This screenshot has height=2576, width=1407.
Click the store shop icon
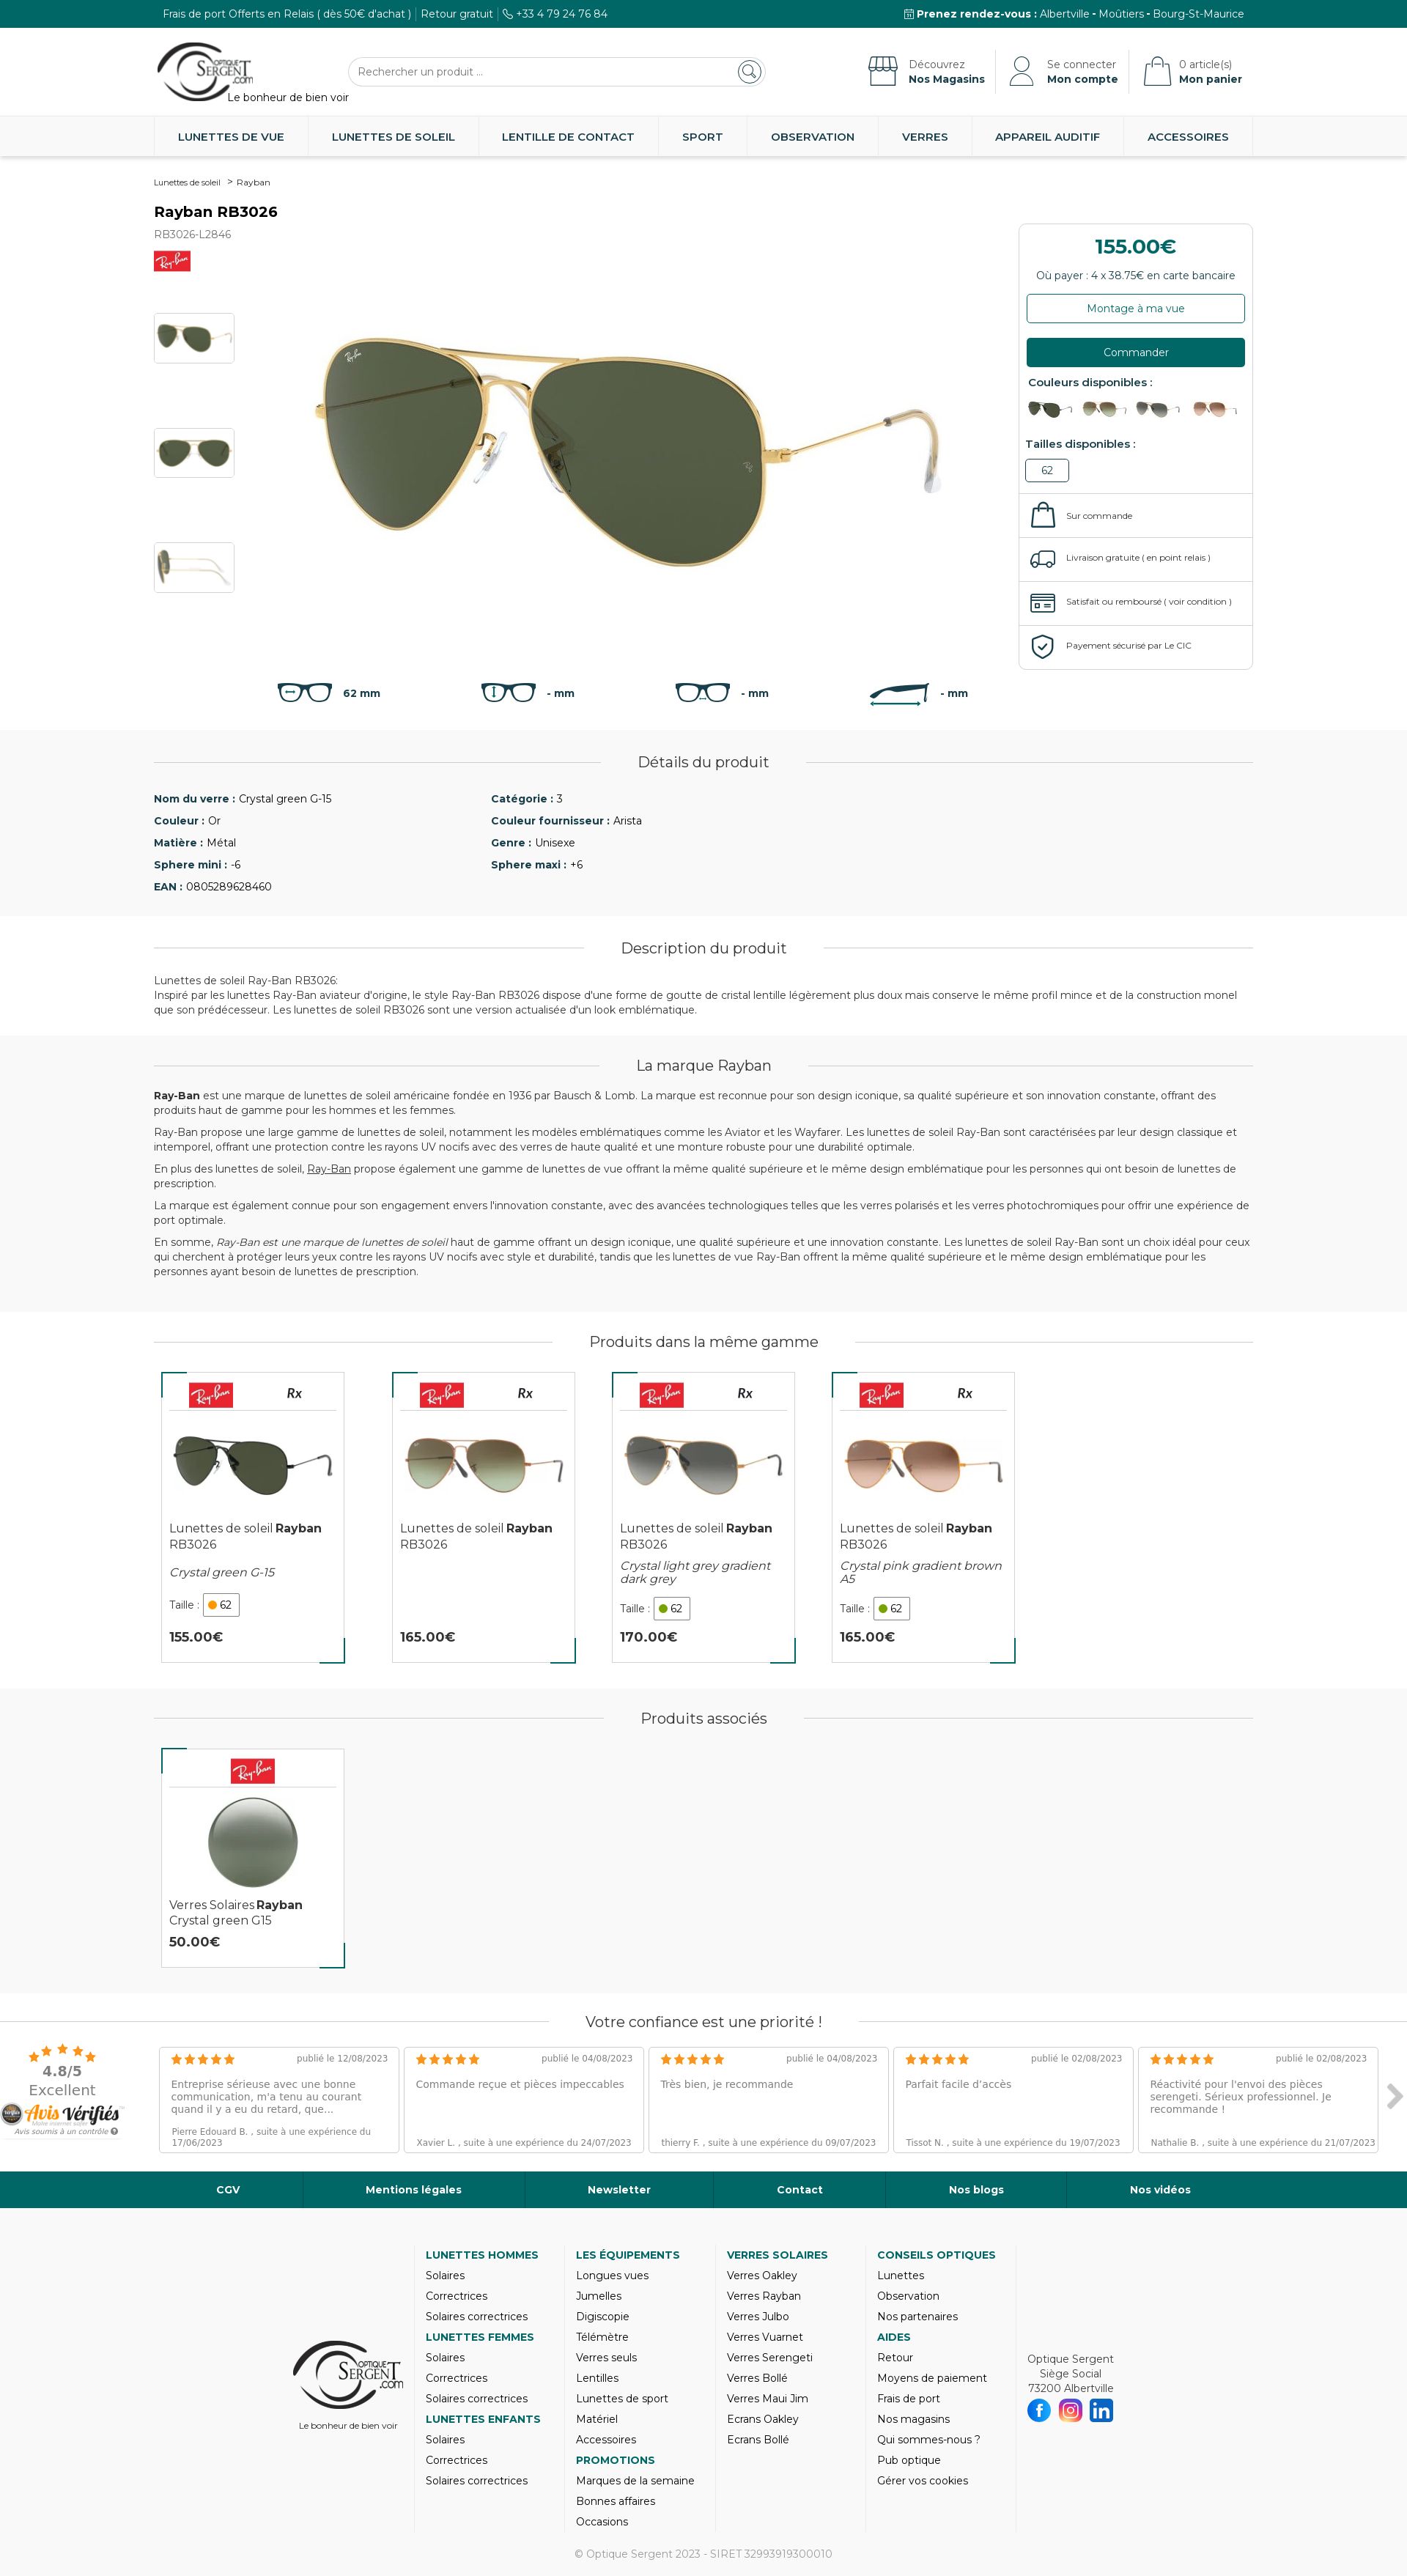[882, 71]
